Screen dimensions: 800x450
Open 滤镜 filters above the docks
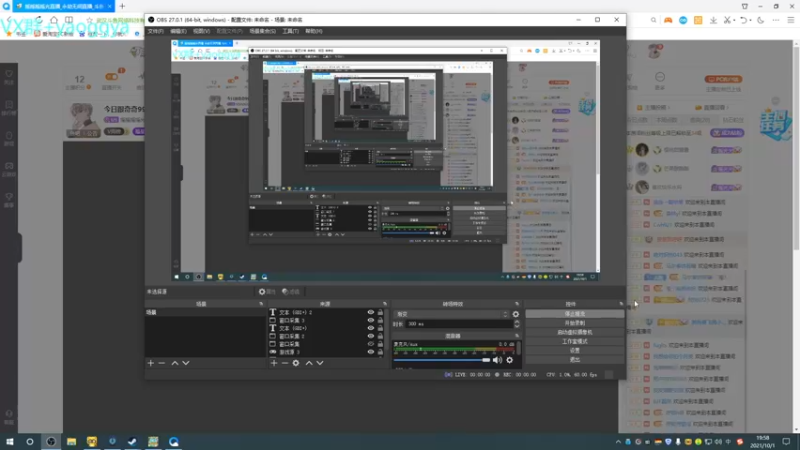(x=291, y=292)
